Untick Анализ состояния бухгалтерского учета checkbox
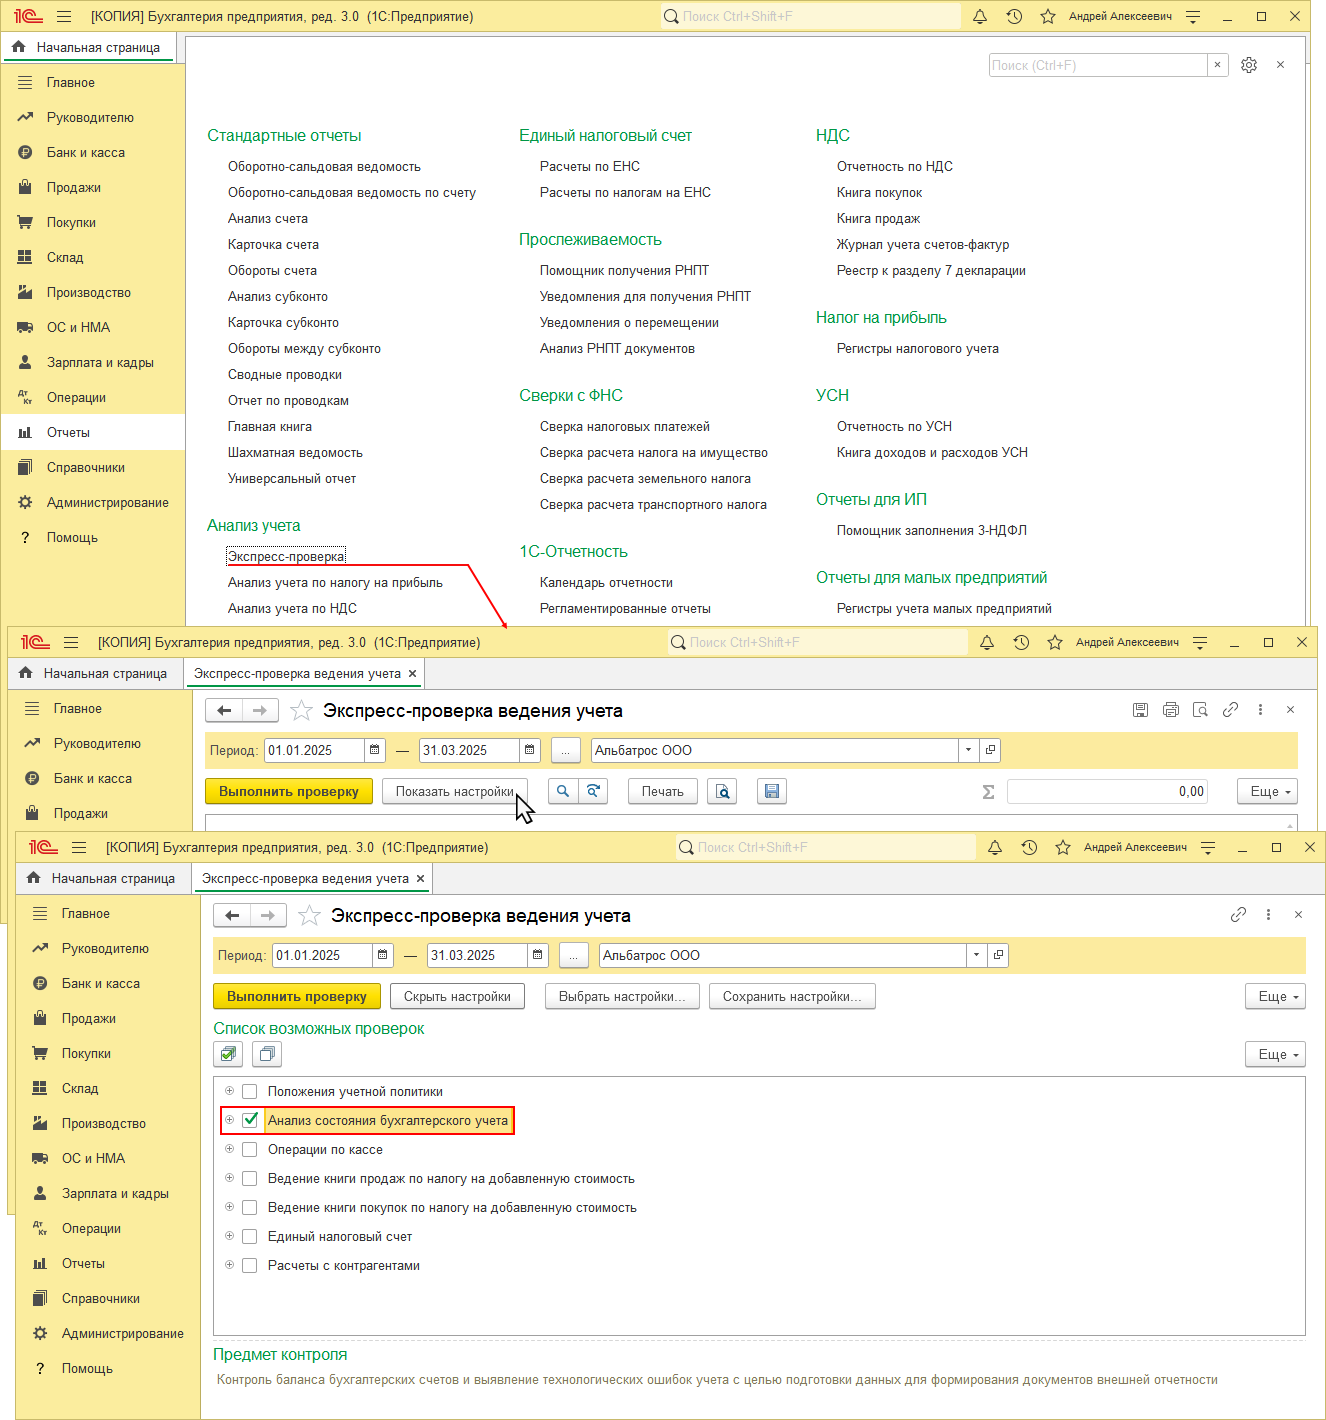The image size is (1326, 1420). coord(250,1121)
